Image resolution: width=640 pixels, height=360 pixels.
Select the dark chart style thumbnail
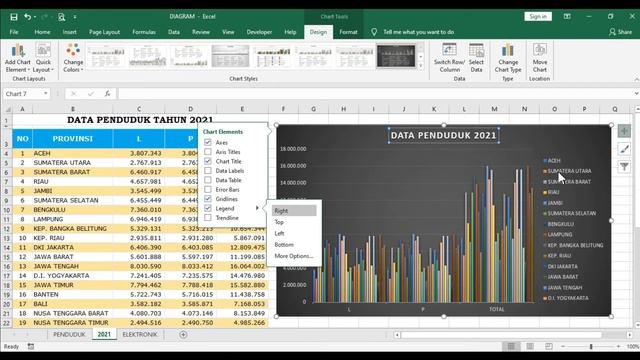click(x=396, y=56)
